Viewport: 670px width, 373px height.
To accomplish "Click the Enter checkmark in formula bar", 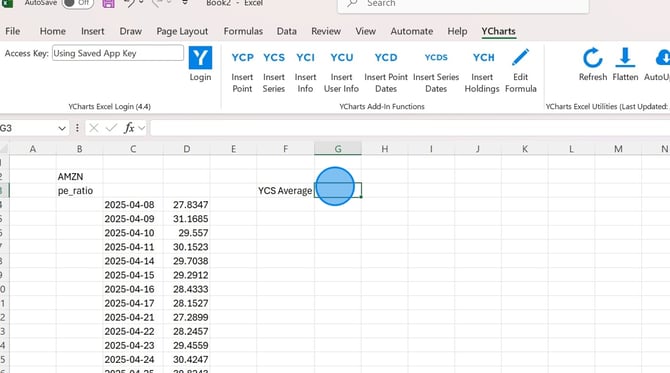I will (x=111, y=128).
